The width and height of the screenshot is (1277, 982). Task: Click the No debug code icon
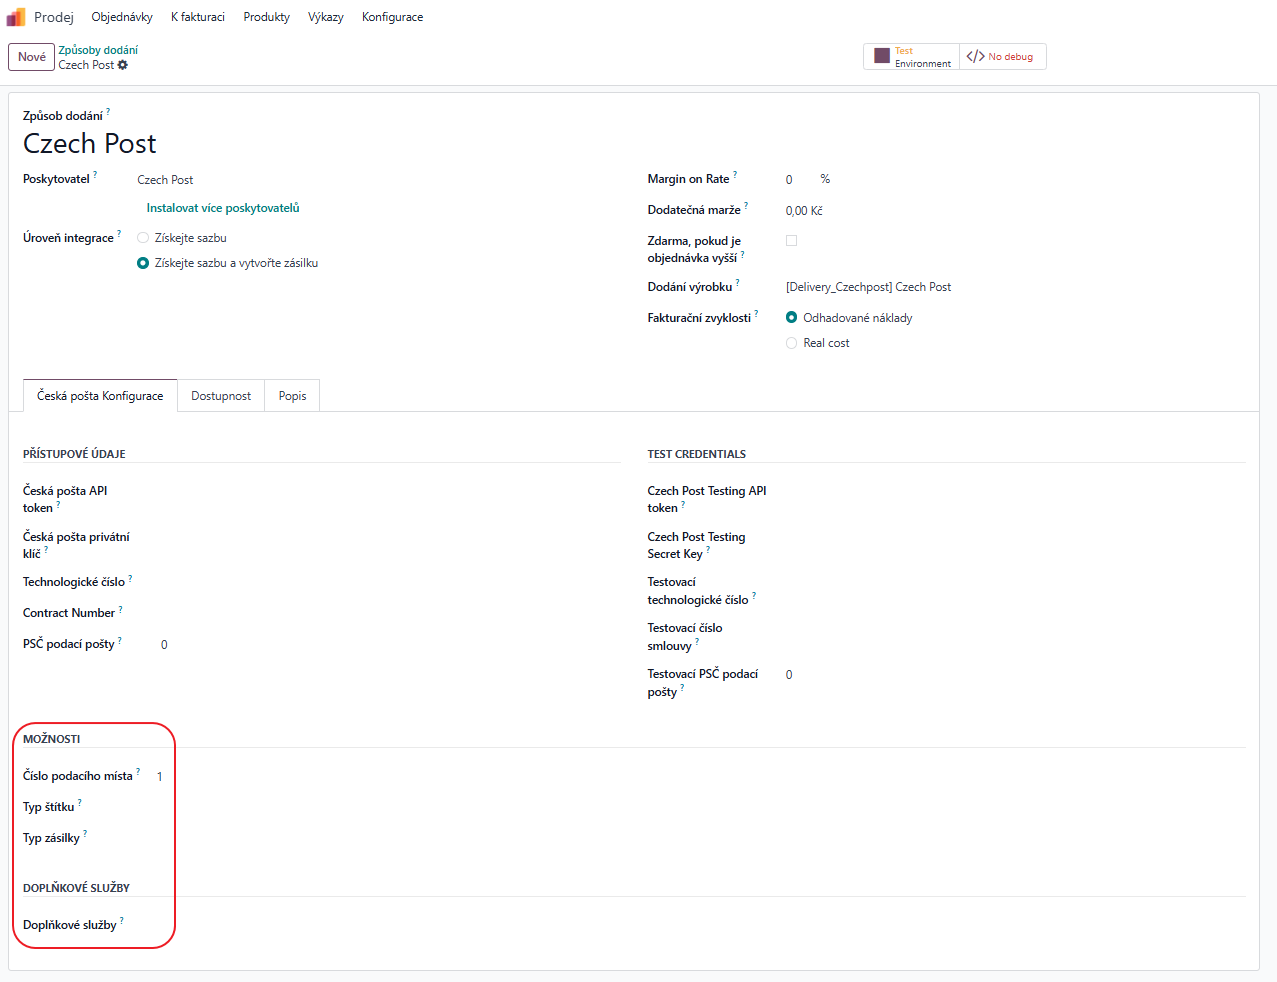point(975,56)
